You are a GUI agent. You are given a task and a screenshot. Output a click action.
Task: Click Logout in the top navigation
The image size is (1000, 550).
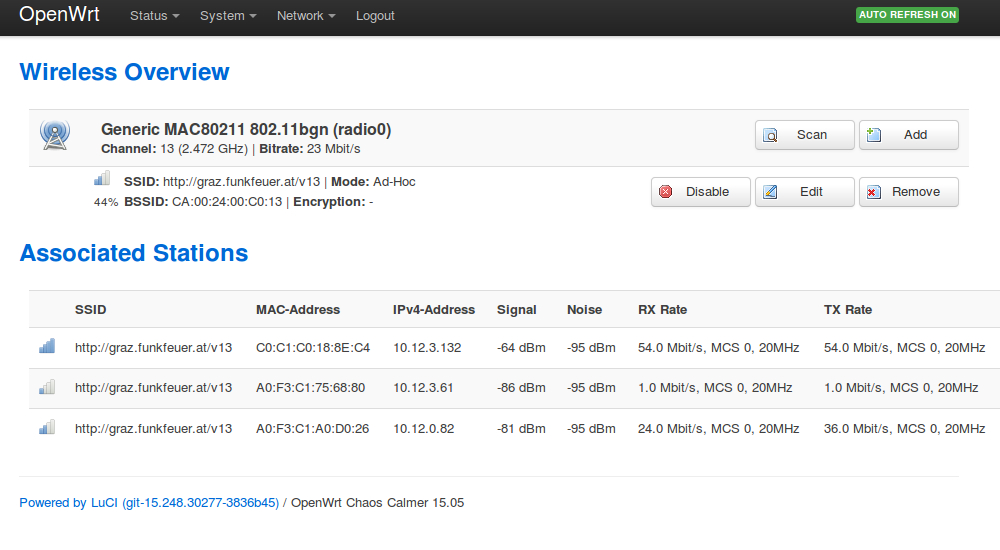(375, 16)
